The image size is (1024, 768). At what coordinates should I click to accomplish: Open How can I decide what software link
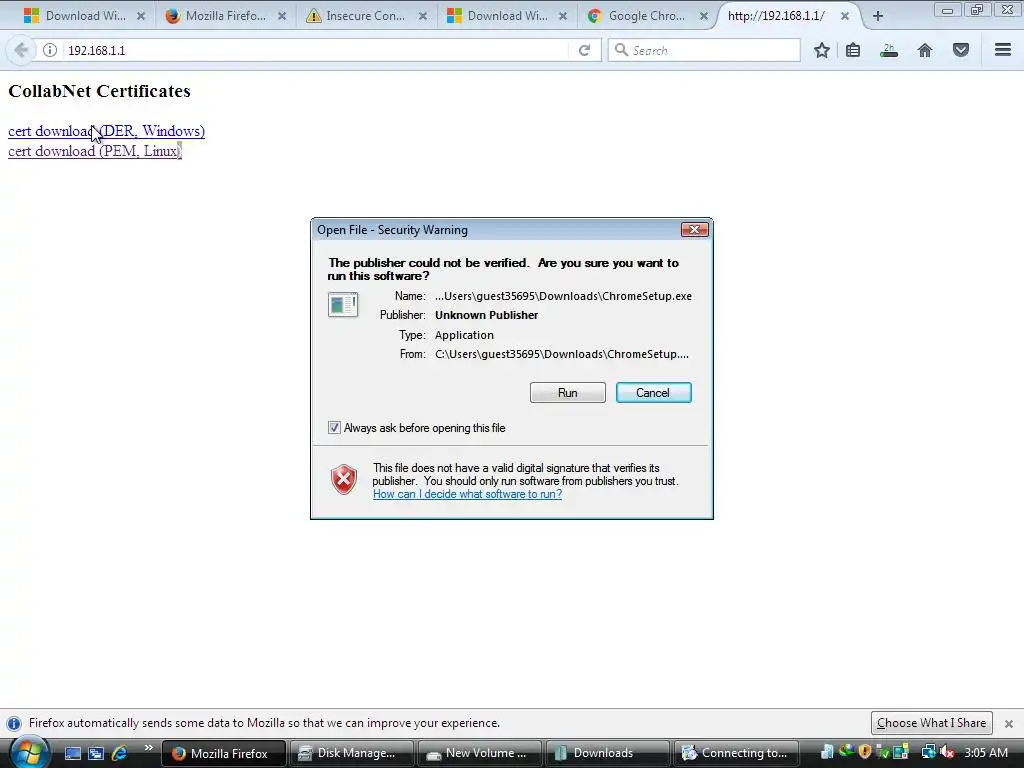[x=468, y=494]
